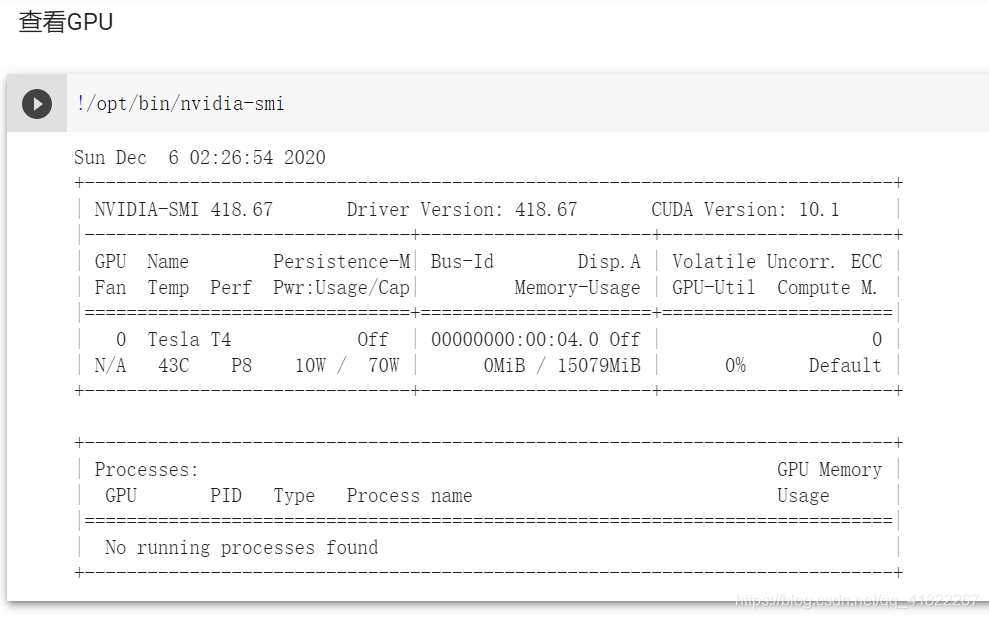Click the Persistence-M column header

(341, 262)
